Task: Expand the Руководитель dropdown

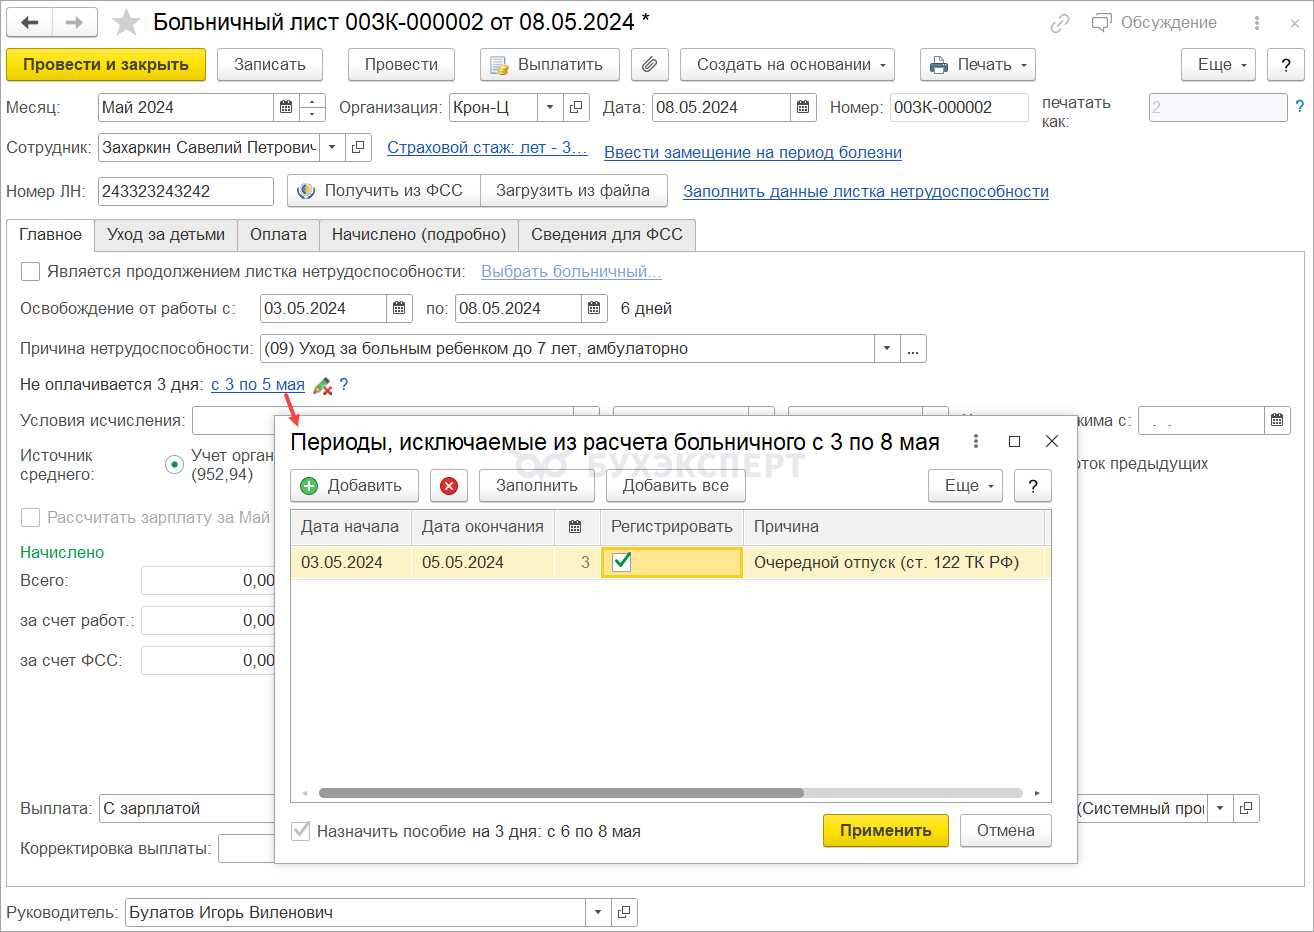Action: pos(598,912)
